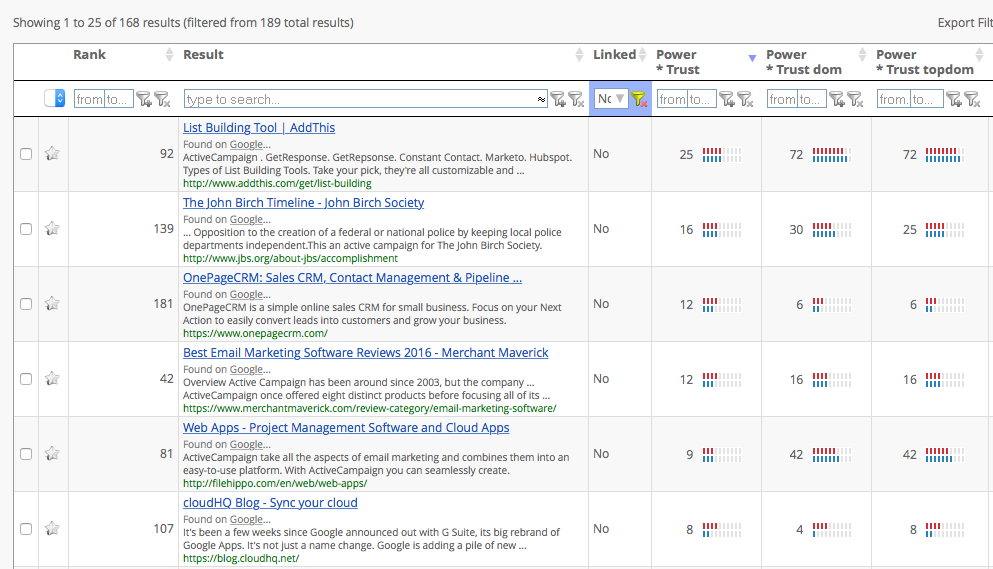Image resolution: width=993 pixels, height=569 pixels.
Task: Click the Power * Trust dom header
Action: click(804, 62)
